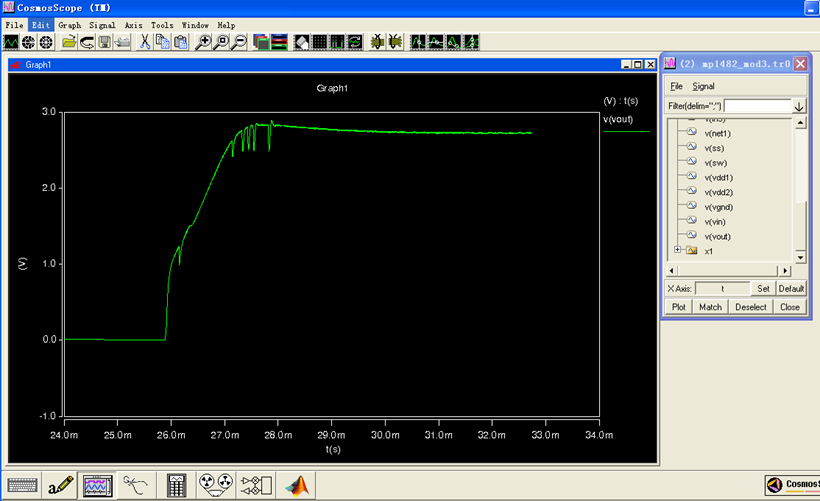Open the calculator tool in bottom bar
820x501 pixels.
tap(177, 485)
